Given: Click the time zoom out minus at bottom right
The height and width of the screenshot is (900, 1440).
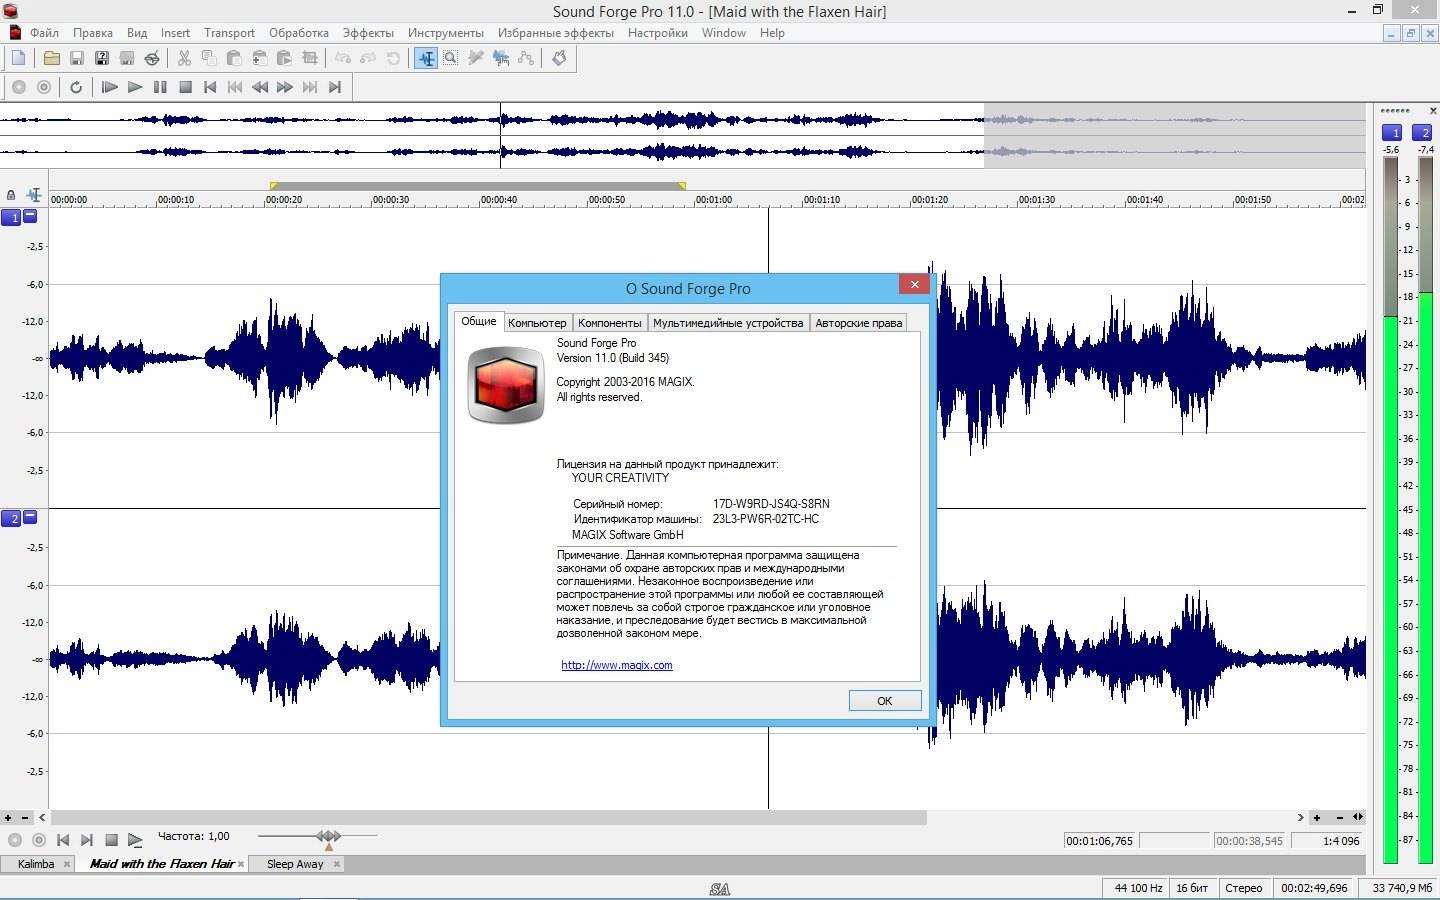Looking at the screenshot, I should point(1340,817).
